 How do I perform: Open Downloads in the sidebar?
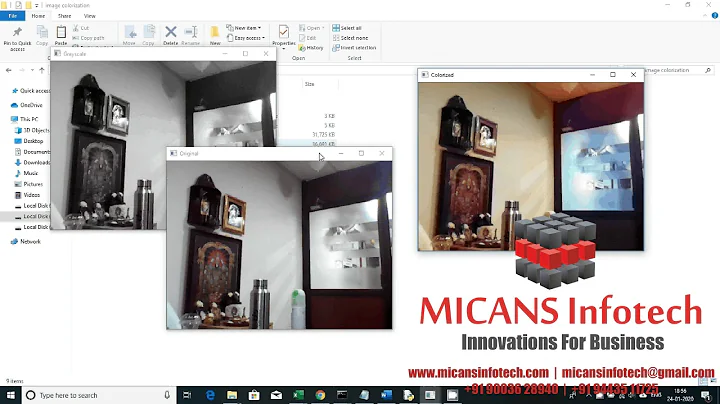(x=32, y=163)
